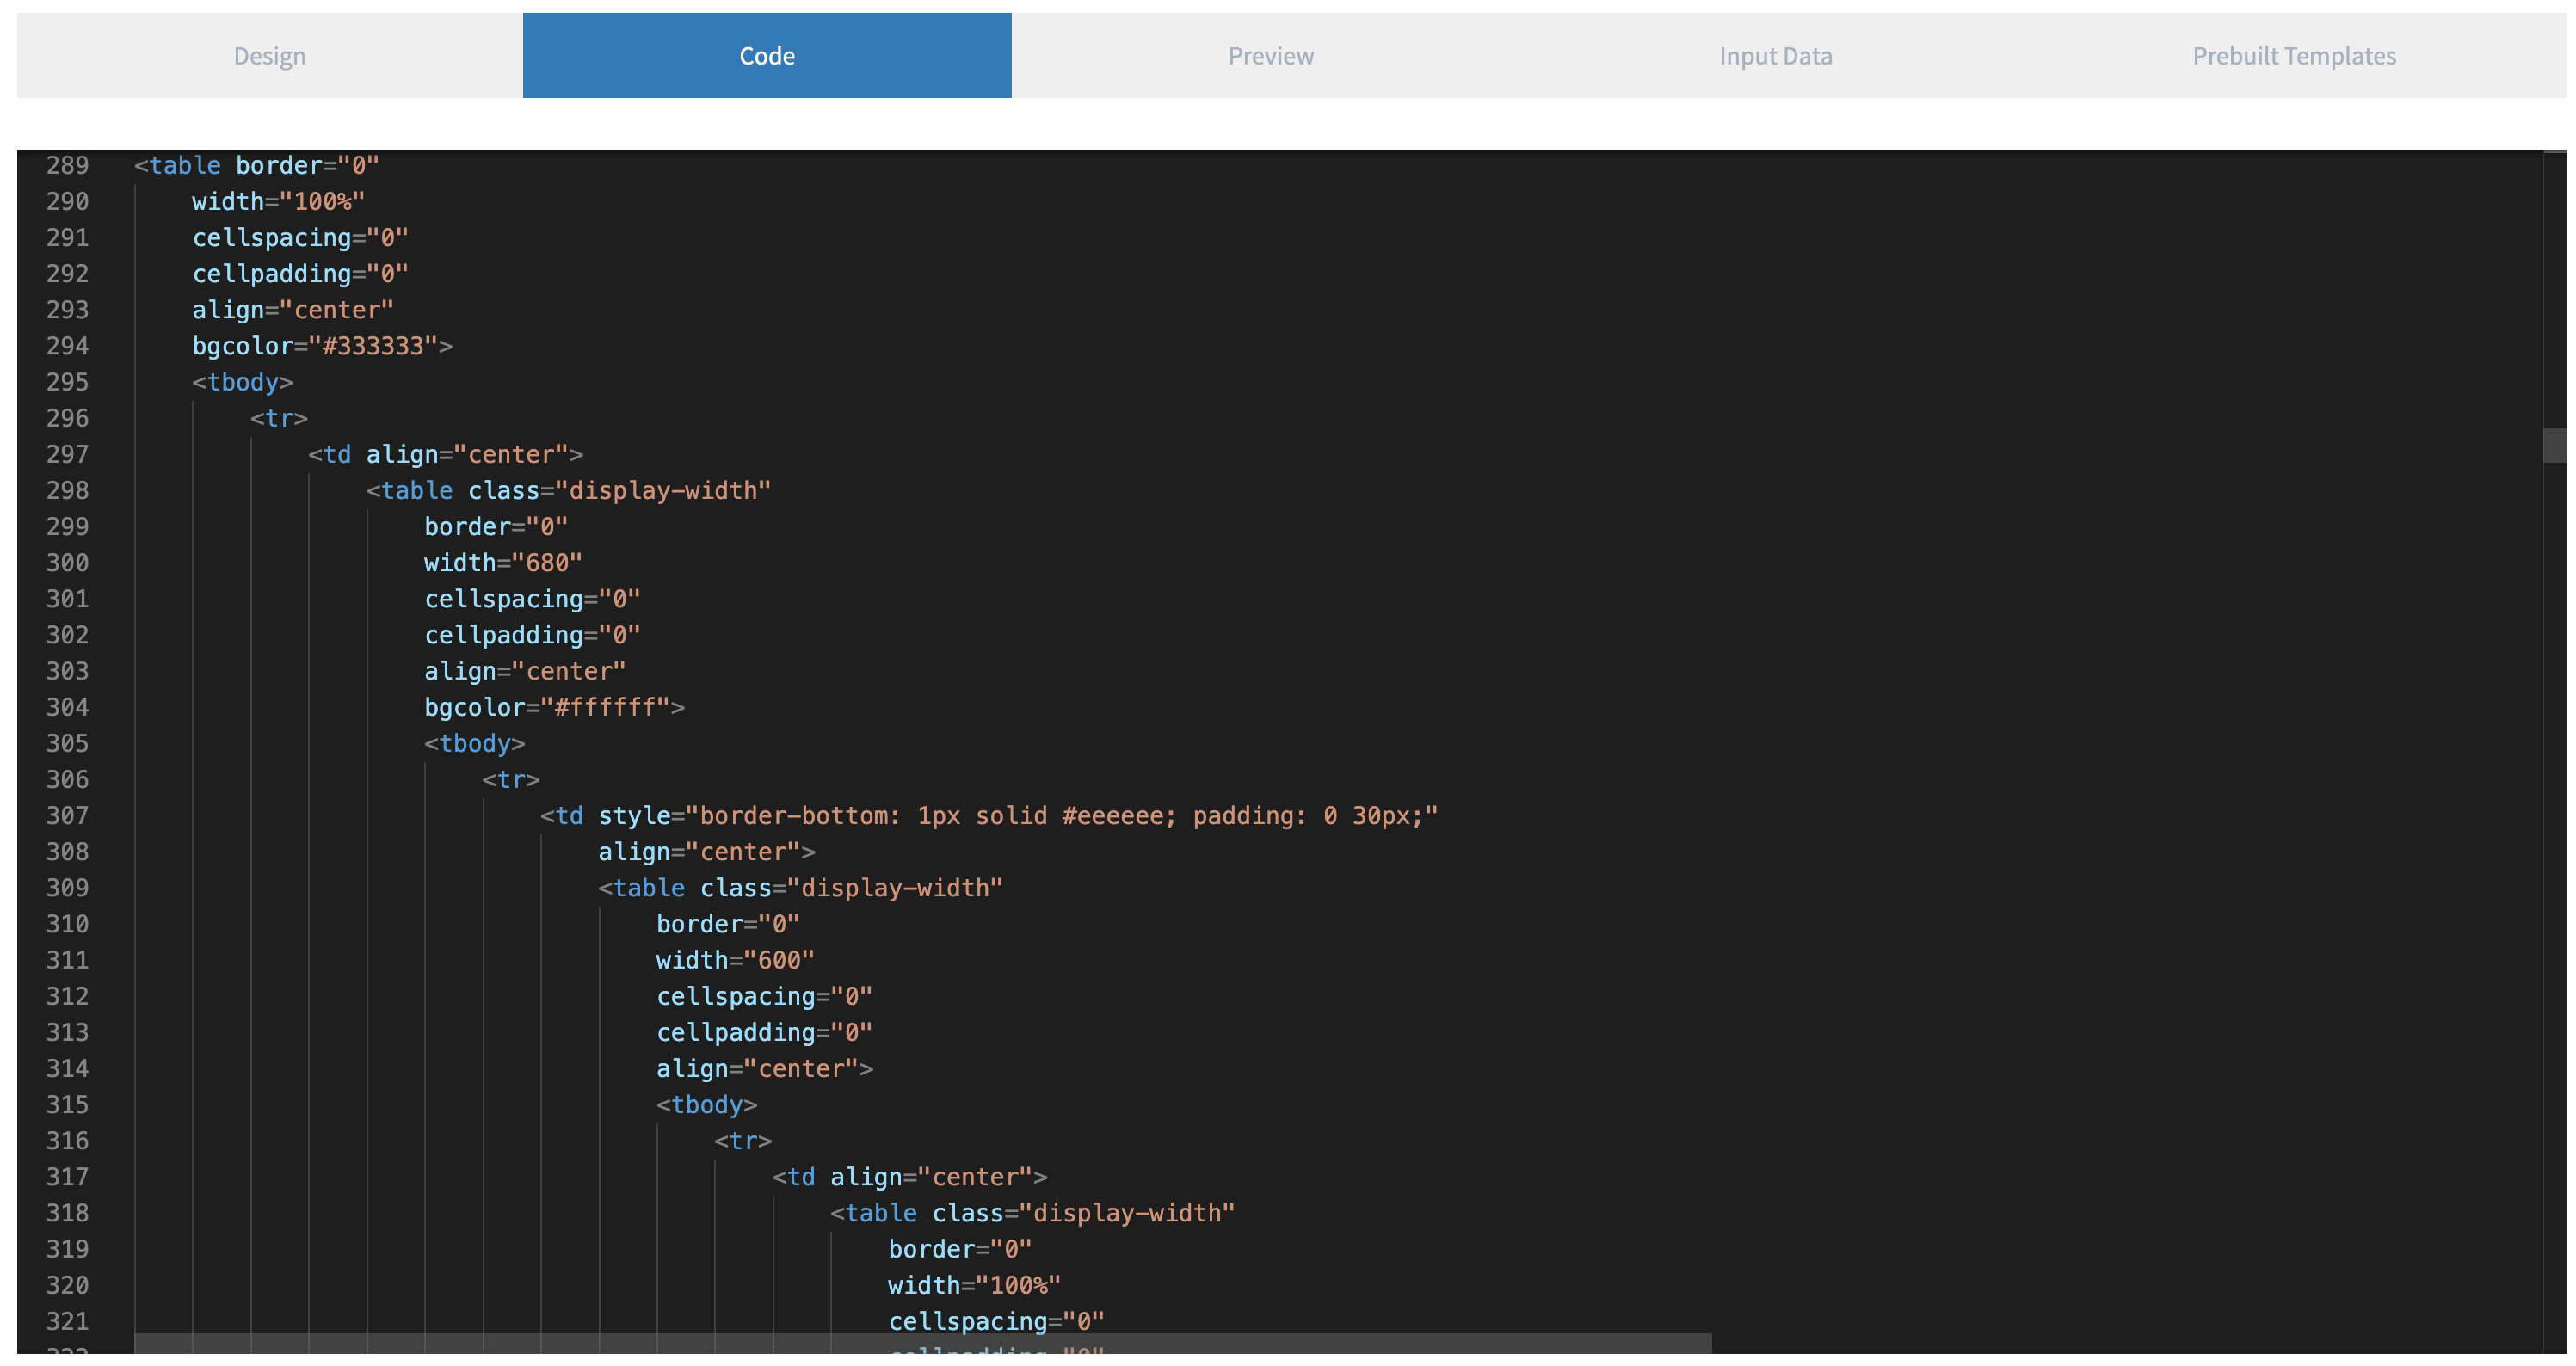Click align="center" on line 293
Image resolution: width=2576 pixels, height=1366 pixels.
pyautogui.click(x=293, y=310)
